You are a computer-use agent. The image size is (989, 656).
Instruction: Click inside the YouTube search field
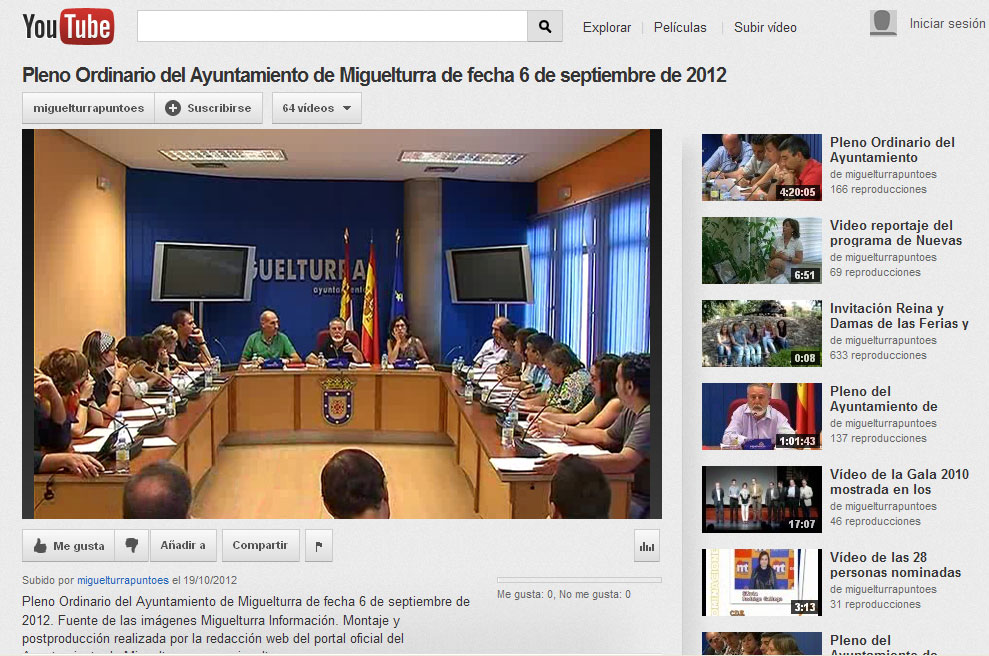point(332,27)
